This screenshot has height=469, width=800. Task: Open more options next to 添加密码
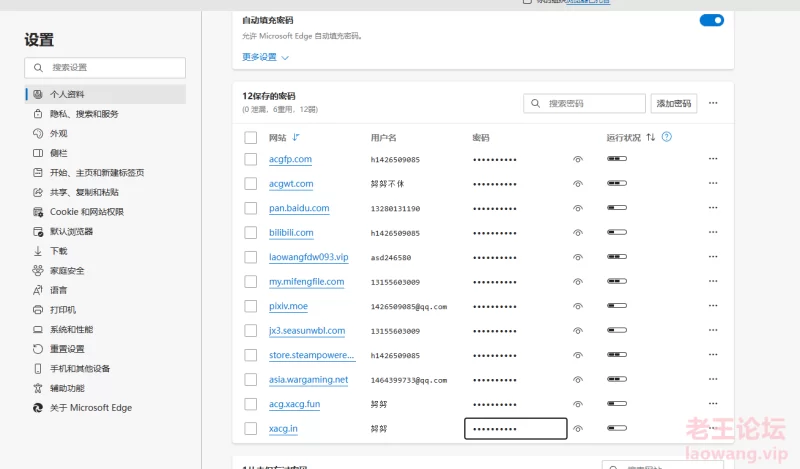coord(713,103)
